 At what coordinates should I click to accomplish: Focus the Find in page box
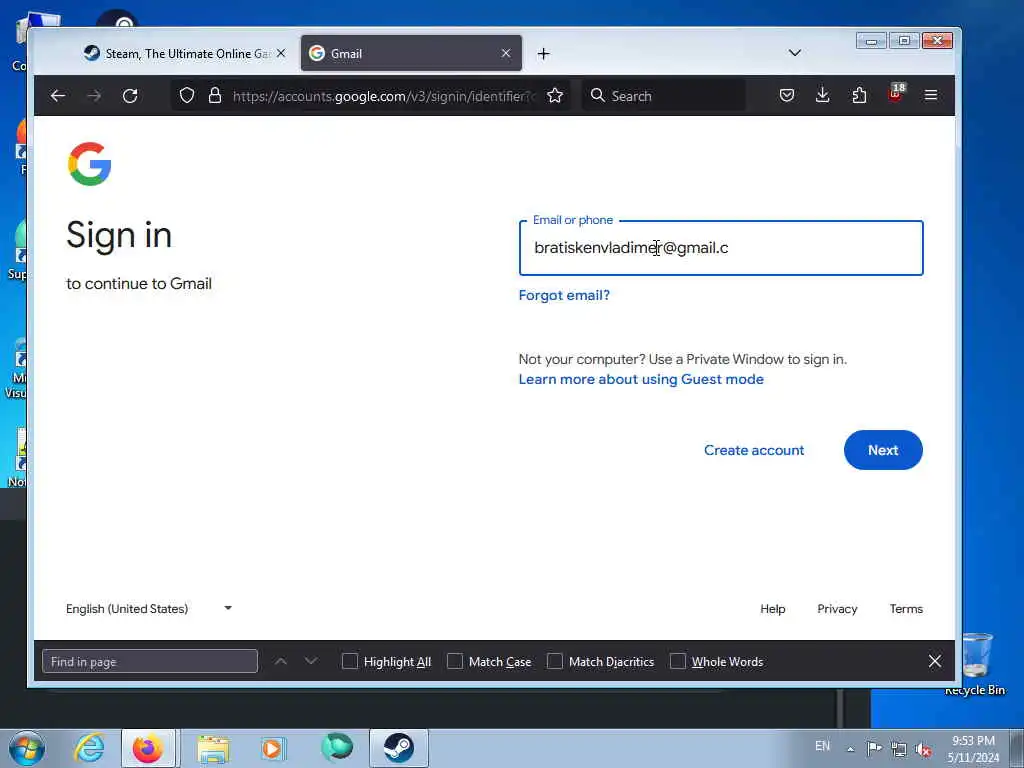pos(150,661)
